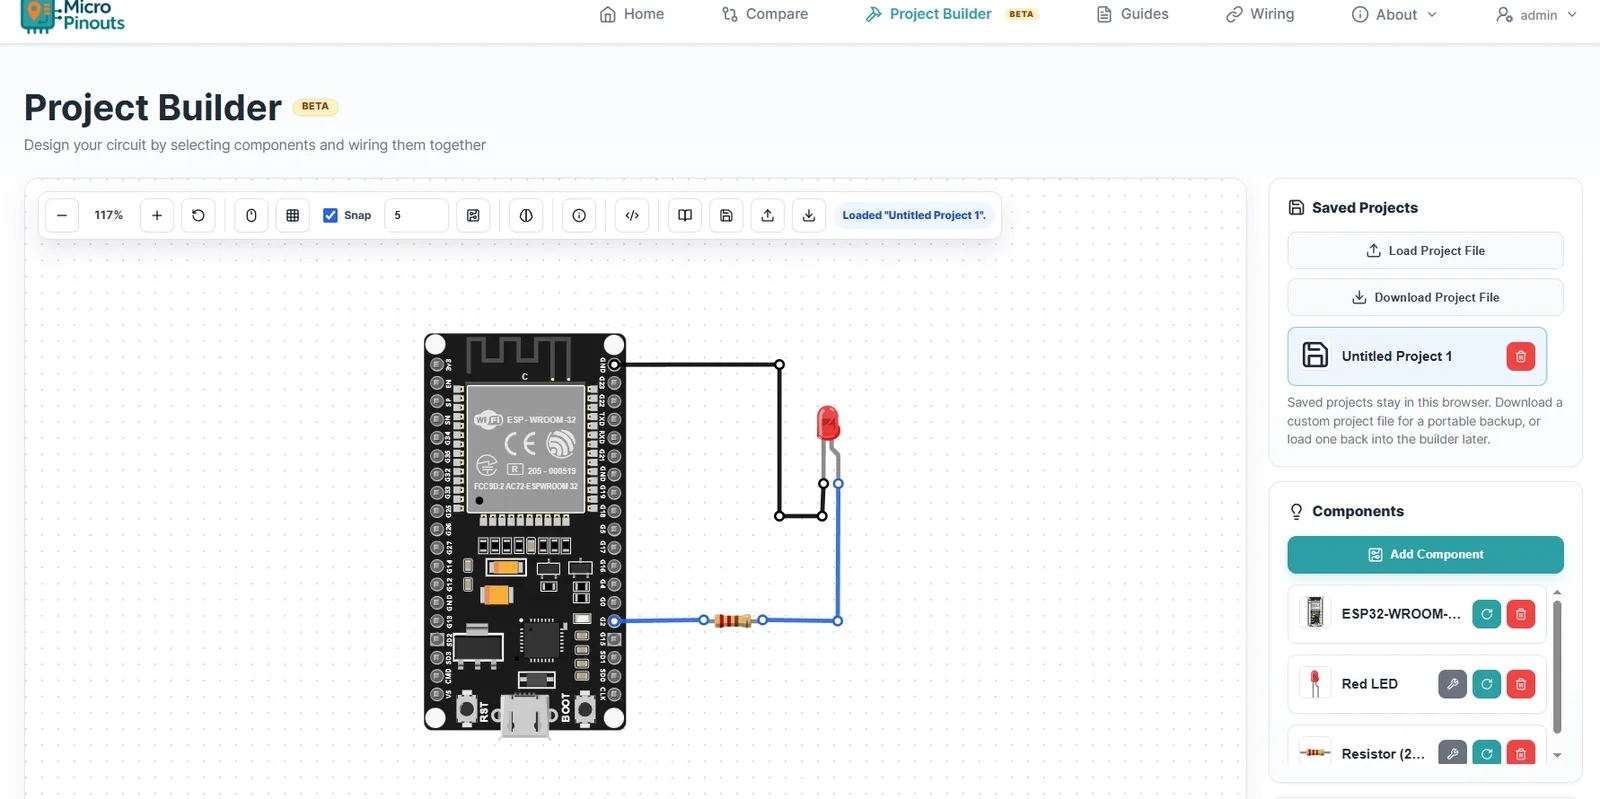
Task: Click the mouse mode toolbar icon
Action: coord(251,215)
